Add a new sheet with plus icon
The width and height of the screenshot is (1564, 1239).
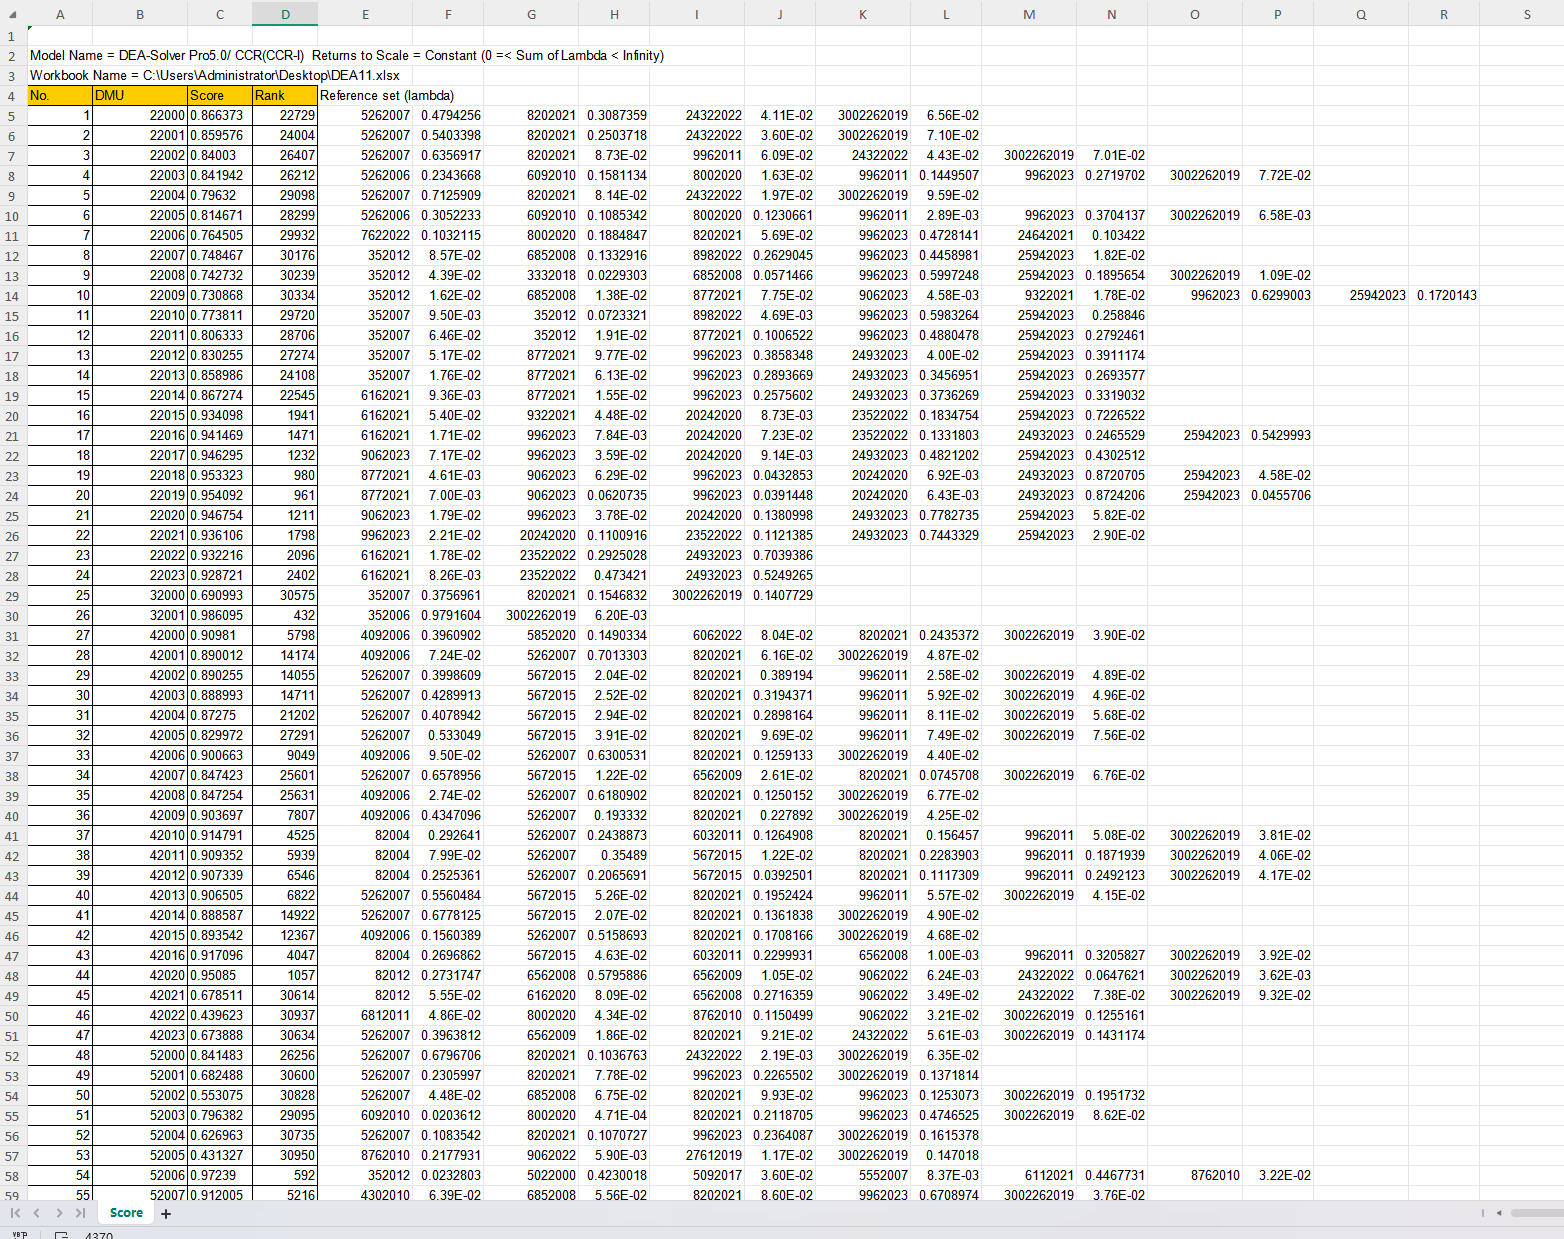click(166, 1214)
